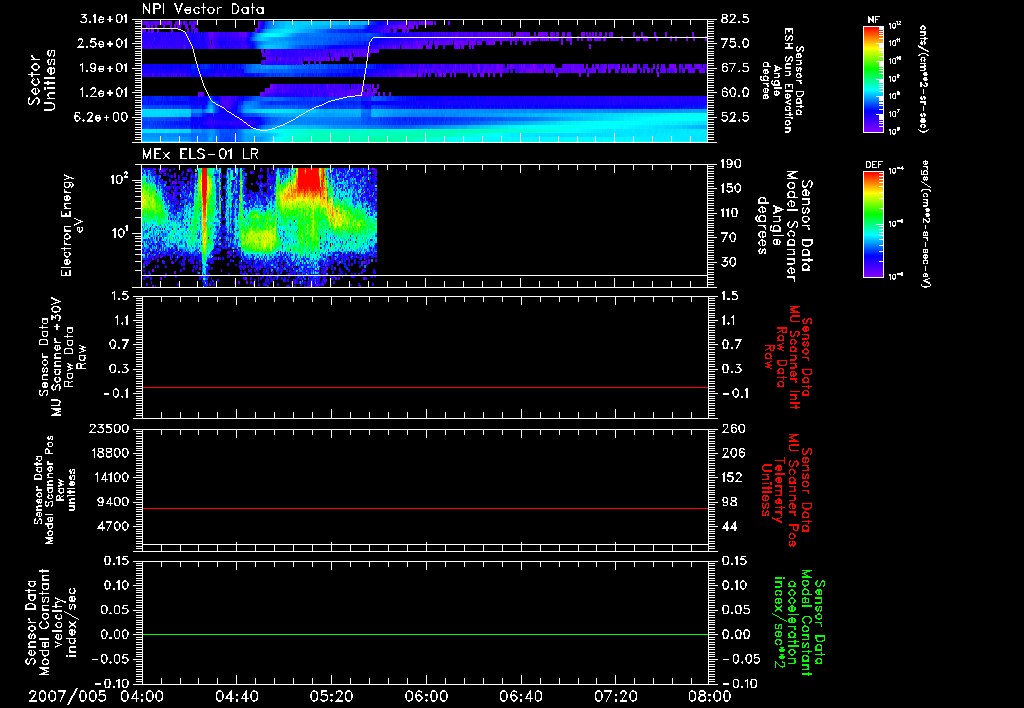
Task: Click the Sector Unitless axis label
Action: (41, 80)
